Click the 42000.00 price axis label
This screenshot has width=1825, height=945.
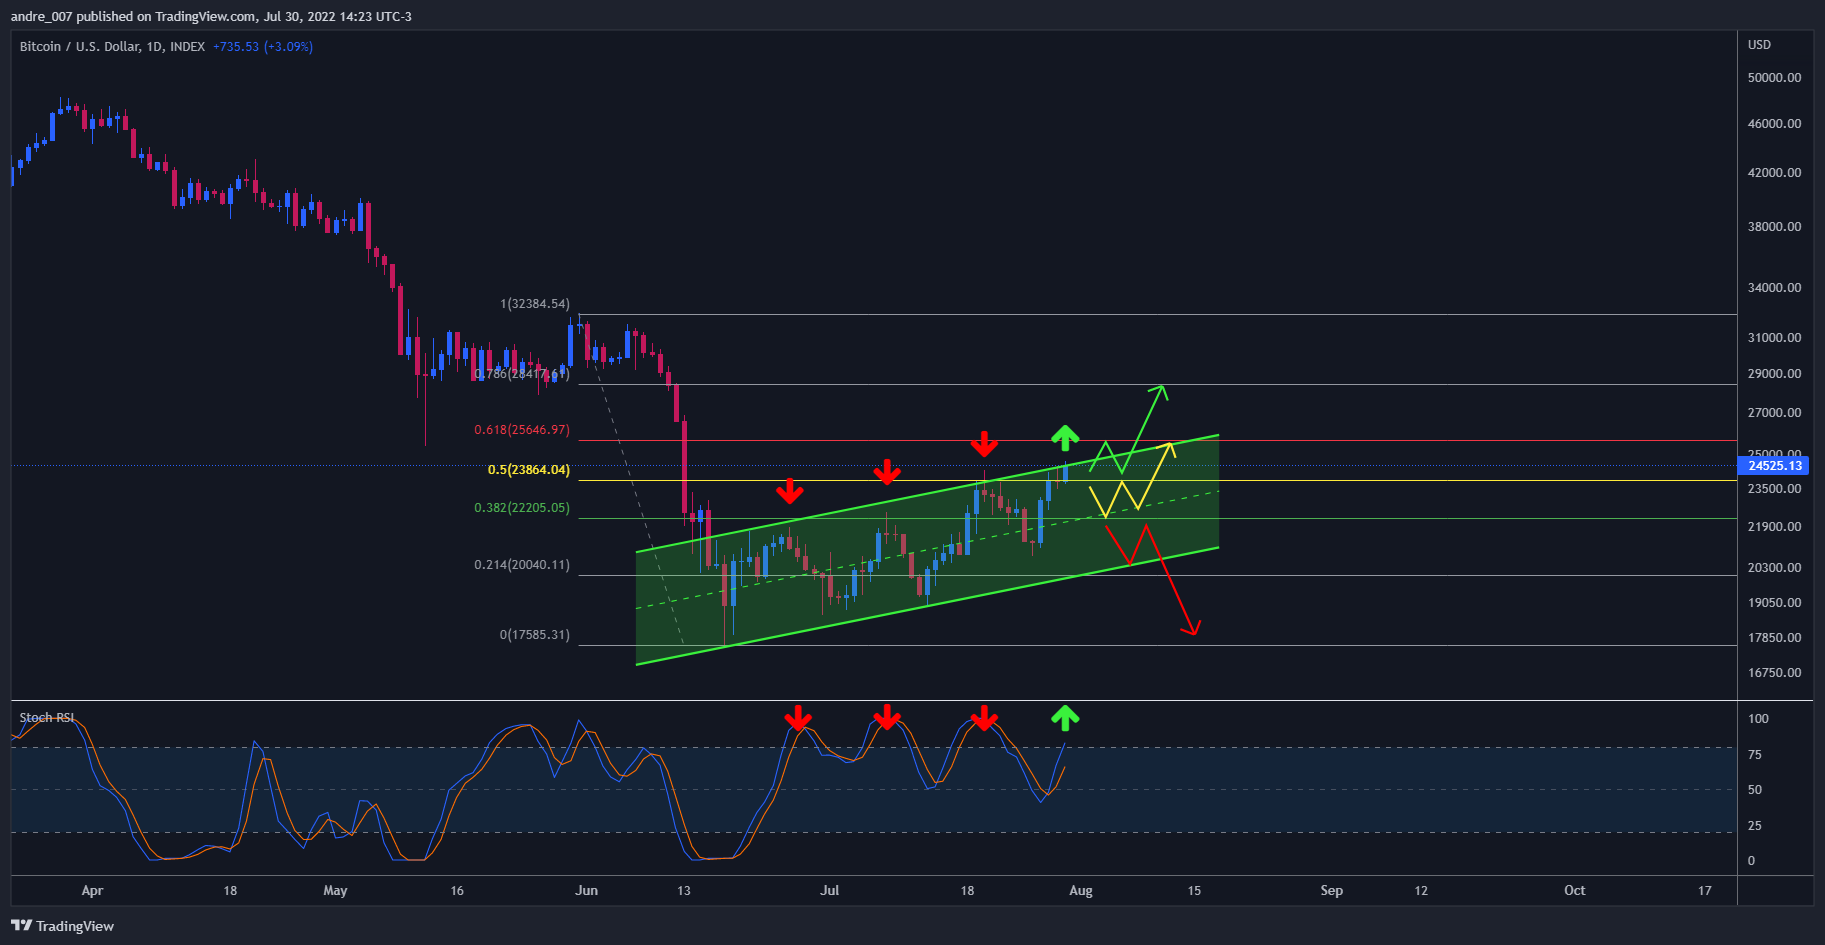(x=1774, y=173)
